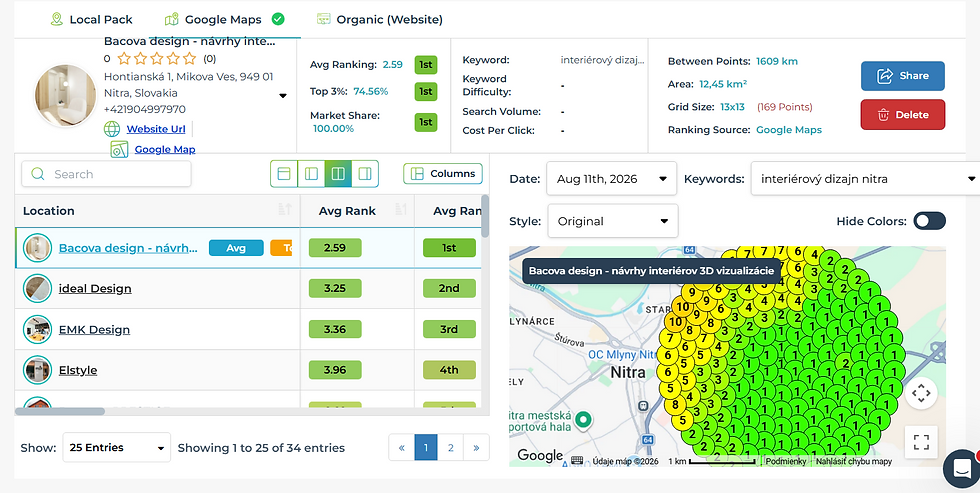Click the yellow grid point marked 8 at the bottom left
The height and width of the screenshot is (493, 980).
click(x=676, y=404)
